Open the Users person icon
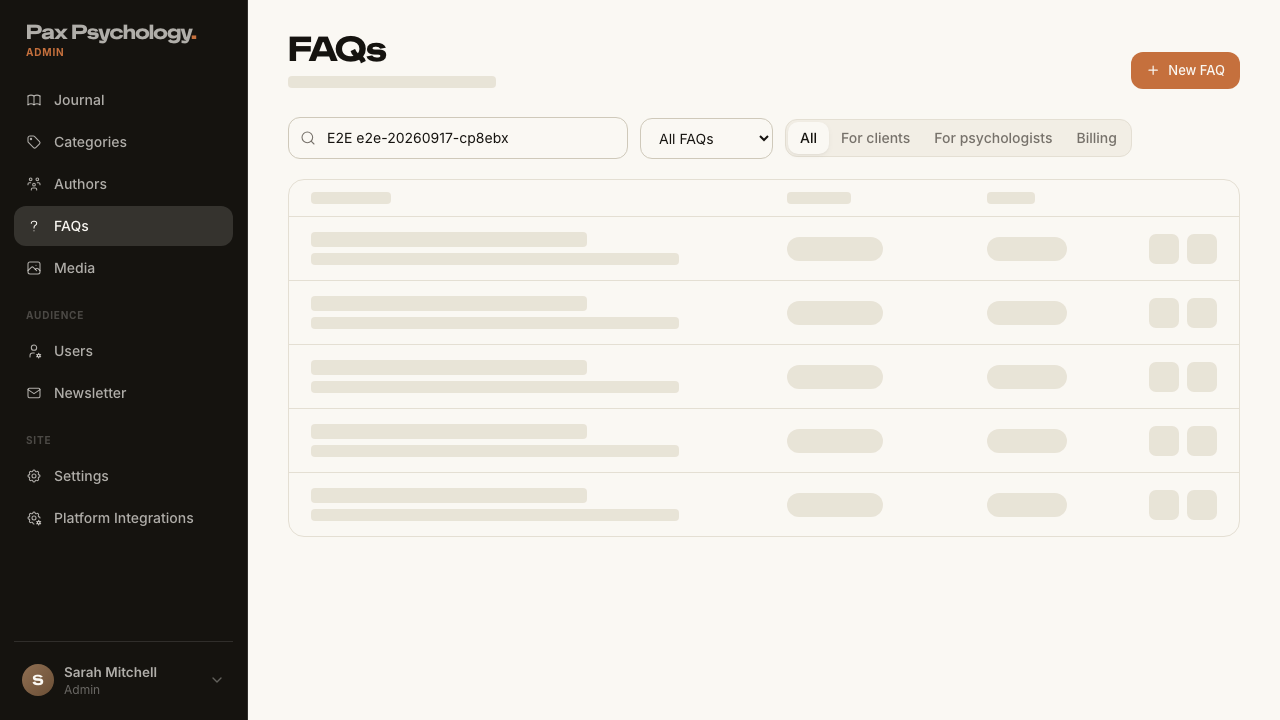This screenshot has width=1280, height=720. [34, 351]
